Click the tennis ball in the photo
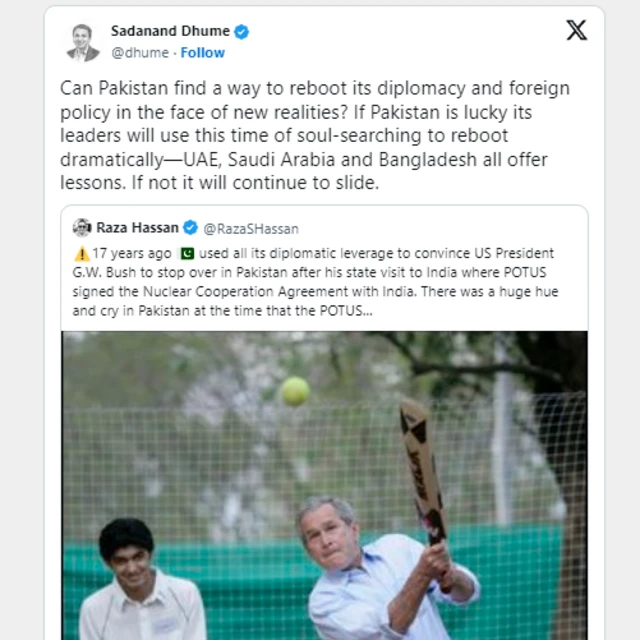 click(x=295, y=390)
